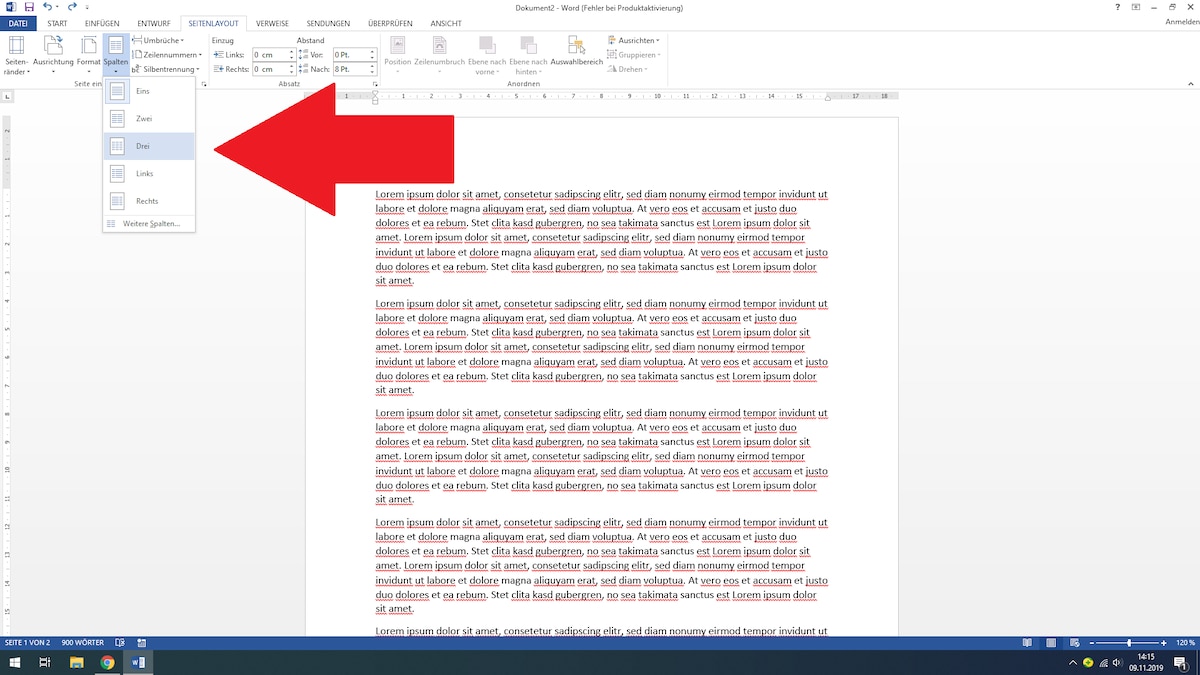
Task: Click the Drehen icon
Action: (x=631, y=68)
